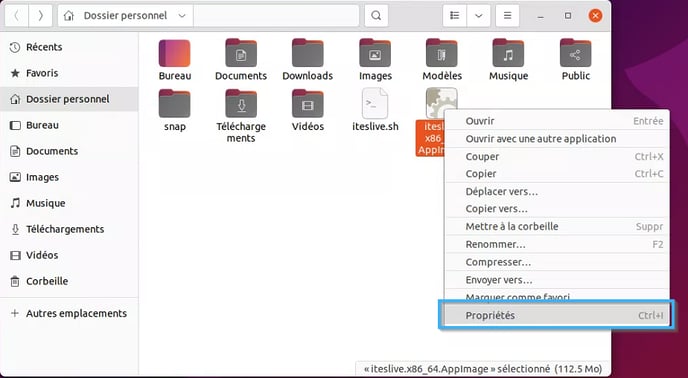Open Images in the sidebar
This screenshot has width=688, height=378.
[69, 177]
